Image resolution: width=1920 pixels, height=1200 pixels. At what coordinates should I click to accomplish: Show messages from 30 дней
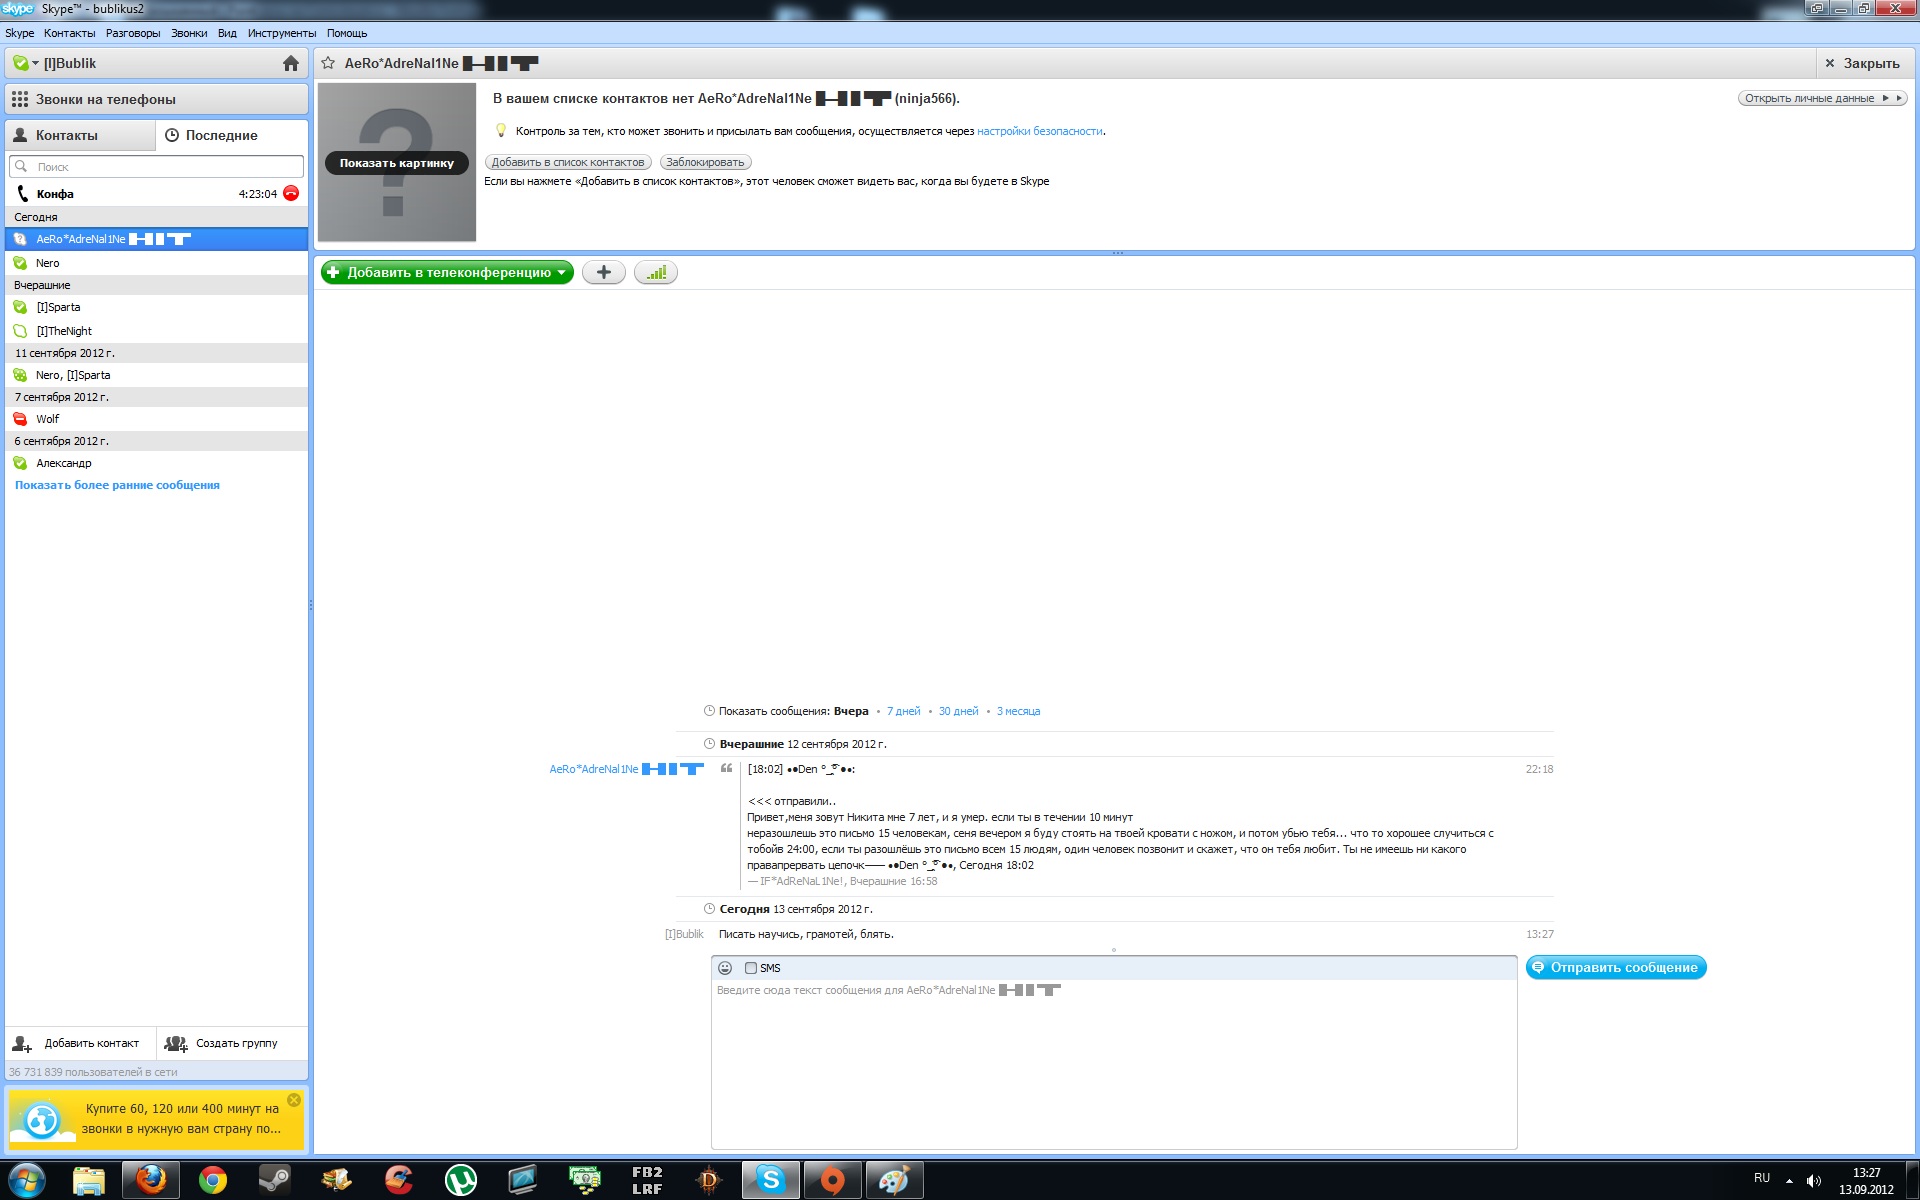coord(958,711)
